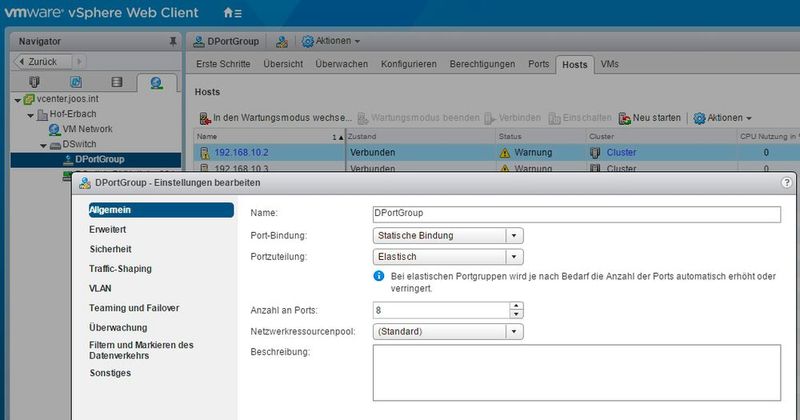Select Überwachung settings section

118,328
